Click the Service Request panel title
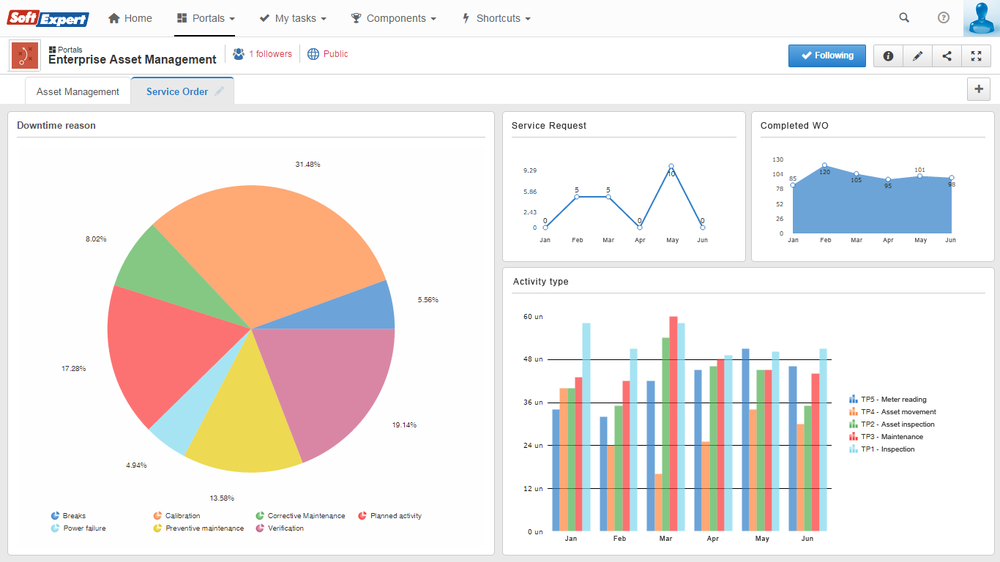 (x=548, y=126)
